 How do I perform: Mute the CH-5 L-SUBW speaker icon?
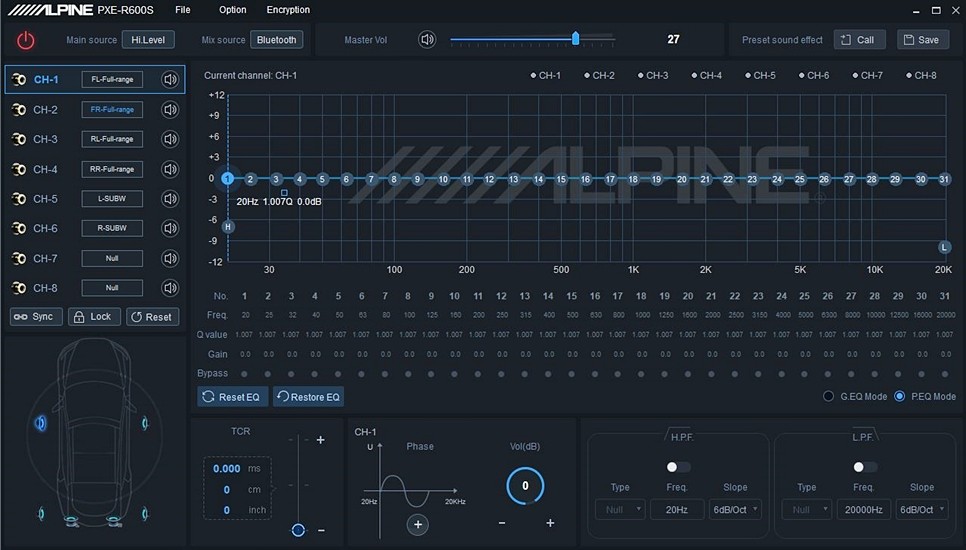170,199
